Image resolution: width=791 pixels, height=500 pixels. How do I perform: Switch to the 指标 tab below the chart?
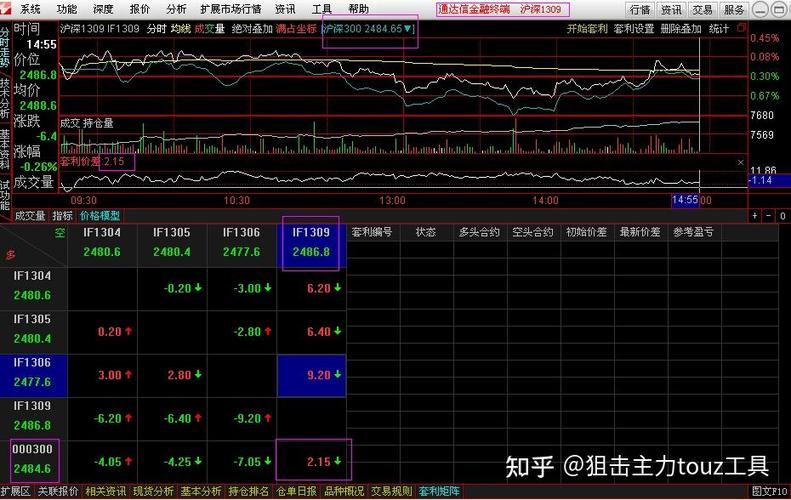(x=63, y=216)
